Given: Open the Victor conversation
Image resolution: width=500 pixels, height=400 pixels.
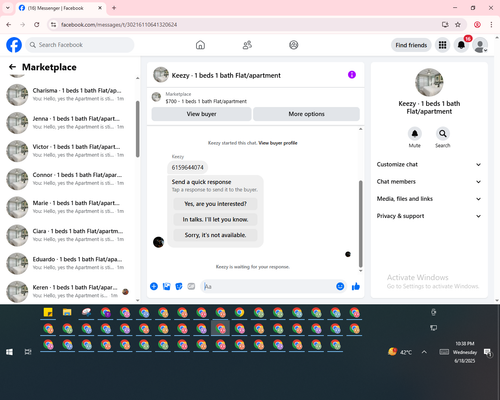Looking at the screenshot, I should 68,151.
